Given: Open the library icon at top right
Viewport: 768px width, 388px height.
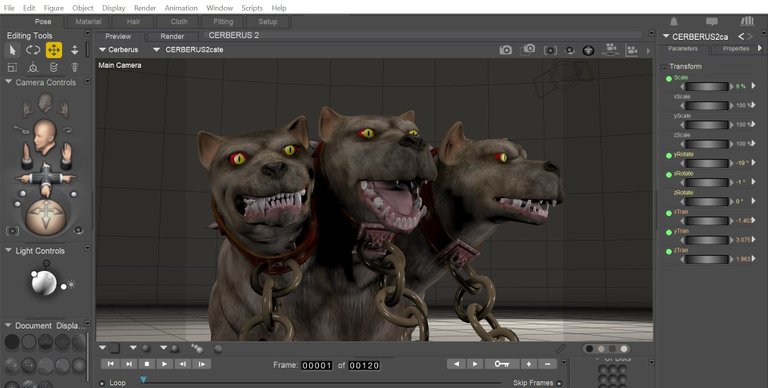Looking at the screenshot, I should pyautogui.click(x=747, y=21).
